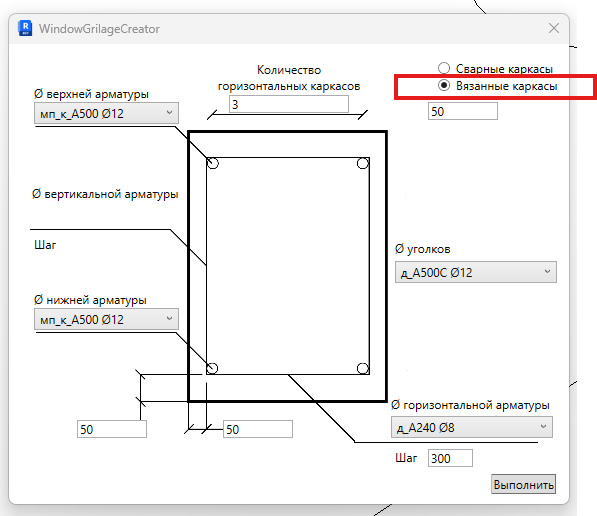Click the WindowGrilageCreator title text
This screenshot has height=516, width=597.
tap(99, 29)
